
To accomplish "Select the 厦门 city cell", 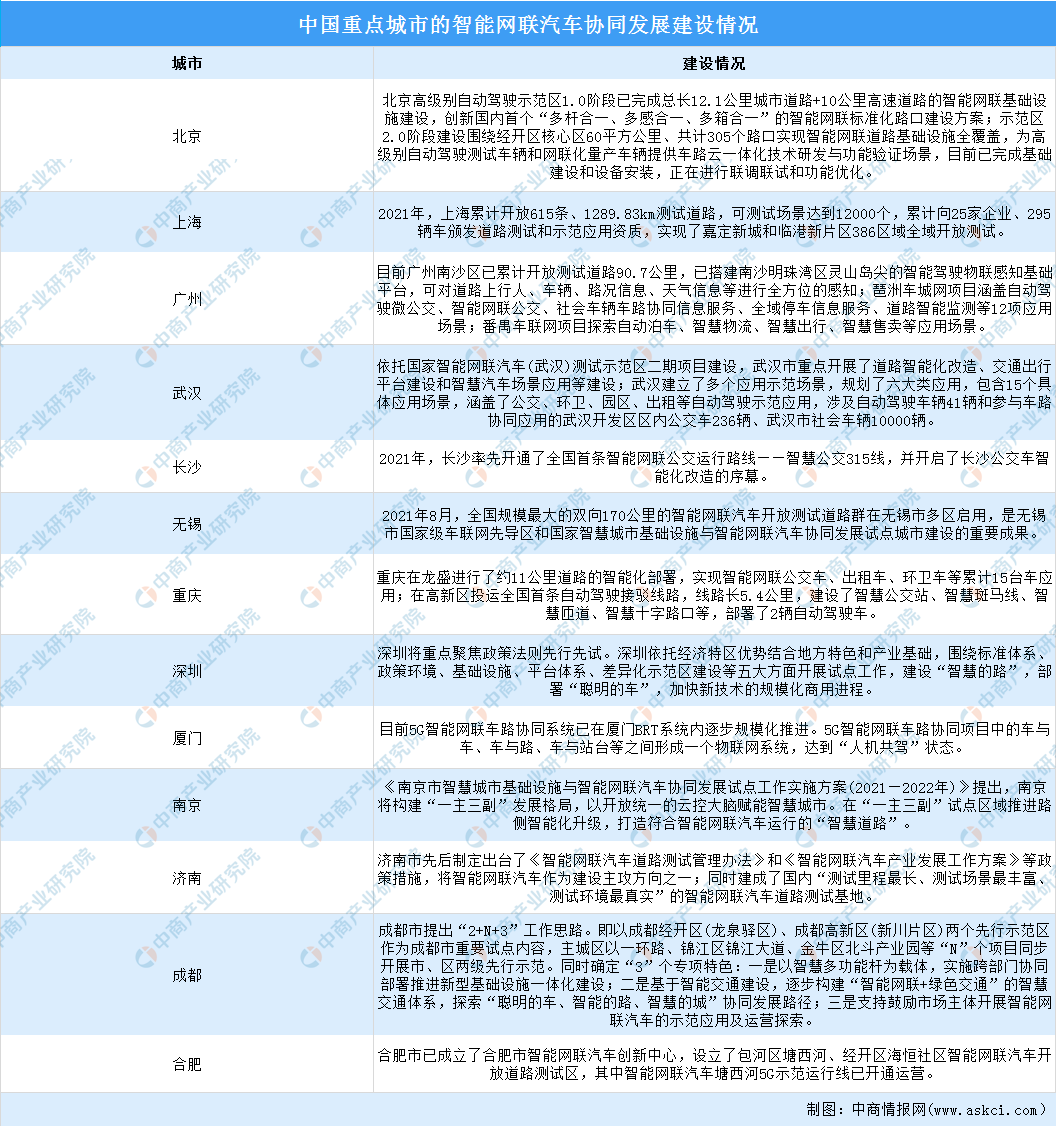I will point(187,738).
